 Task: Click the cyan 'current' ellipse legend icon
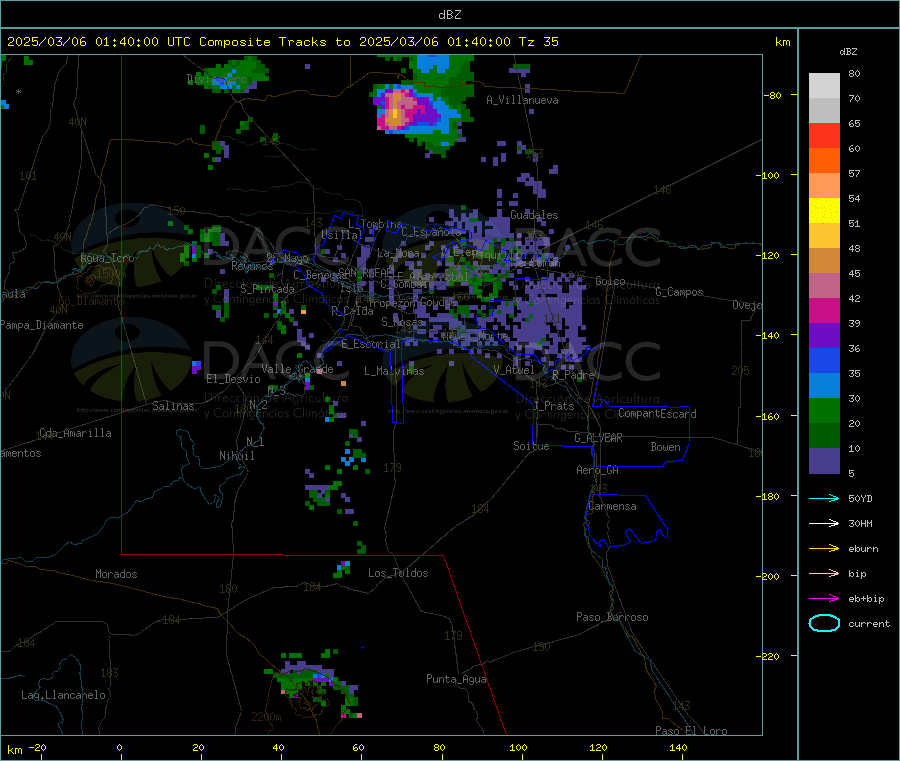click(824, 623)
